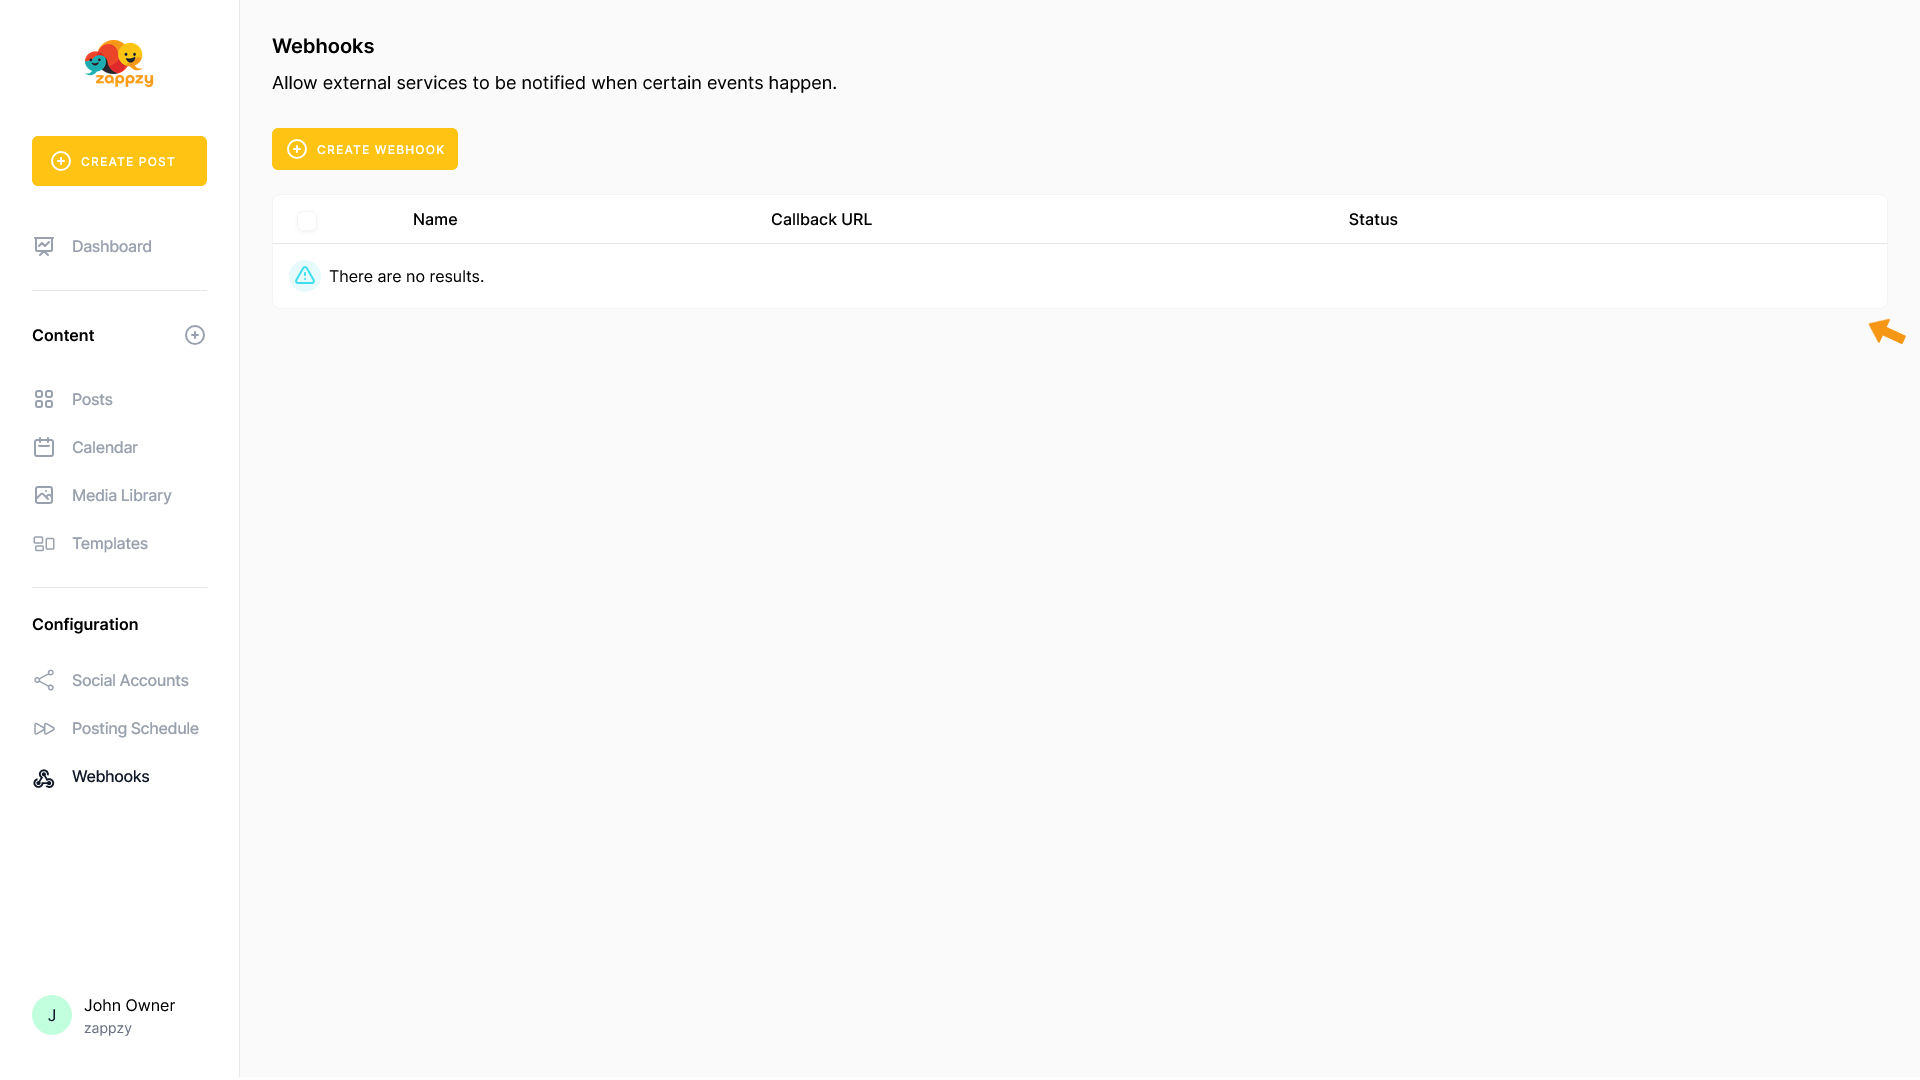Screen dimensions: 1920x1080
Task: Click the Posting Schedule fast-forward icon
Action: [x=44, y=728]
